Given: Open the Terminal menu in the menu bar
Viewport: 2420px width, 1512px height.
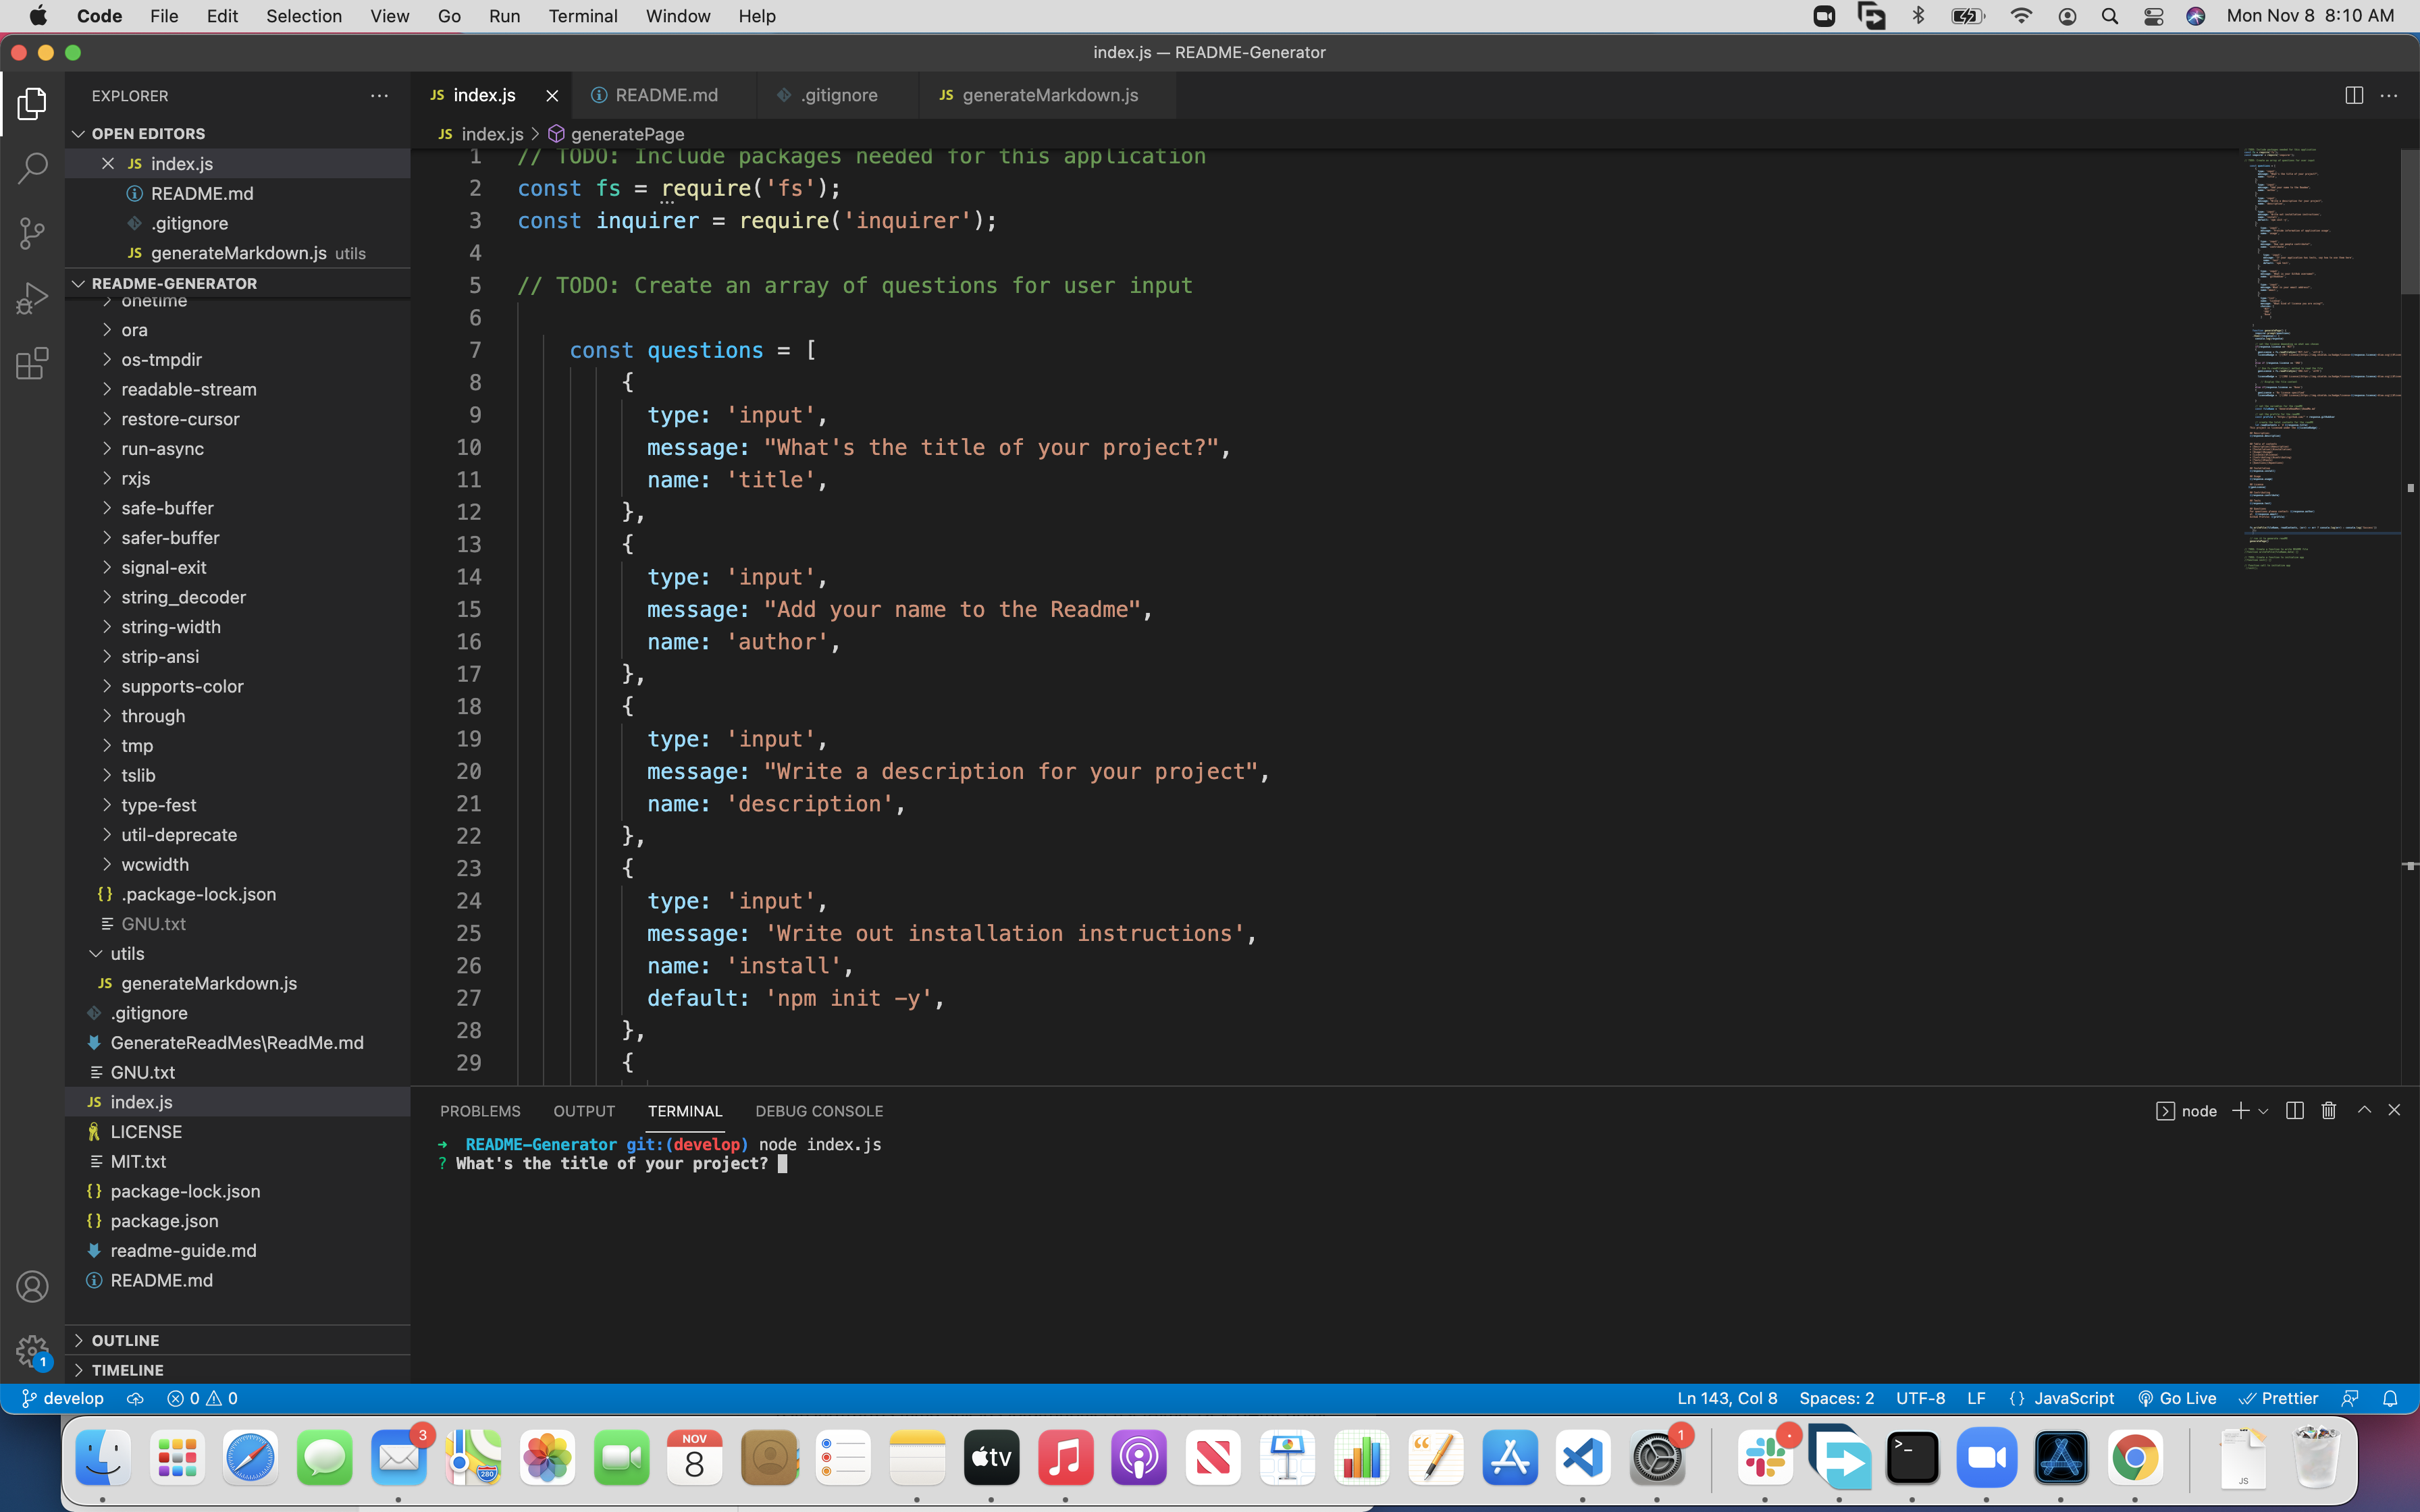Looking at the screenshot, I should pyautogui.click(x=583, y=16).
